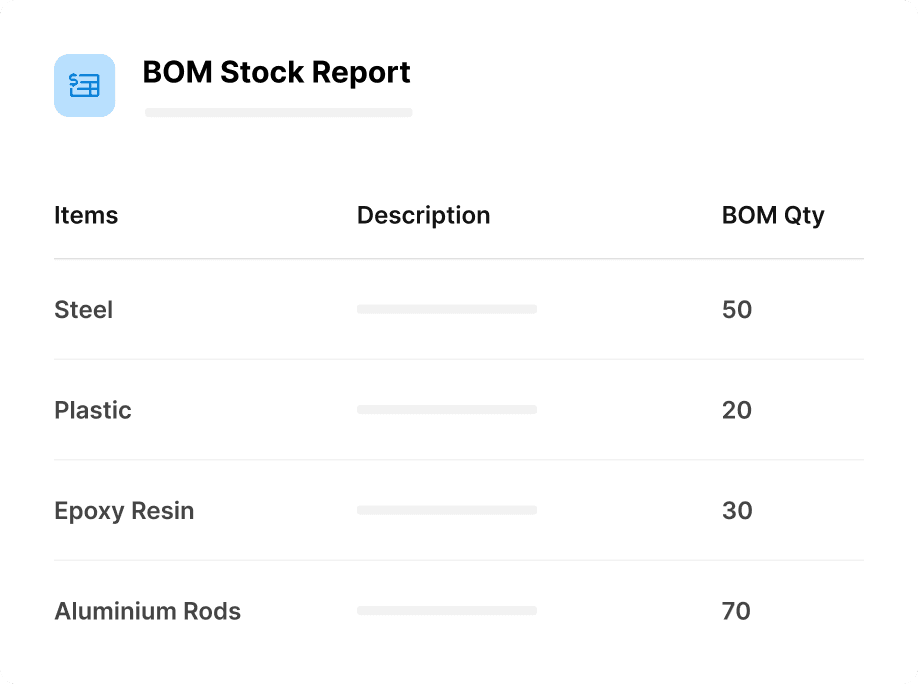The width and height of the screenshot is (918, 684).
Task: Click the BOM Qty column header
Action: (772, 215)
